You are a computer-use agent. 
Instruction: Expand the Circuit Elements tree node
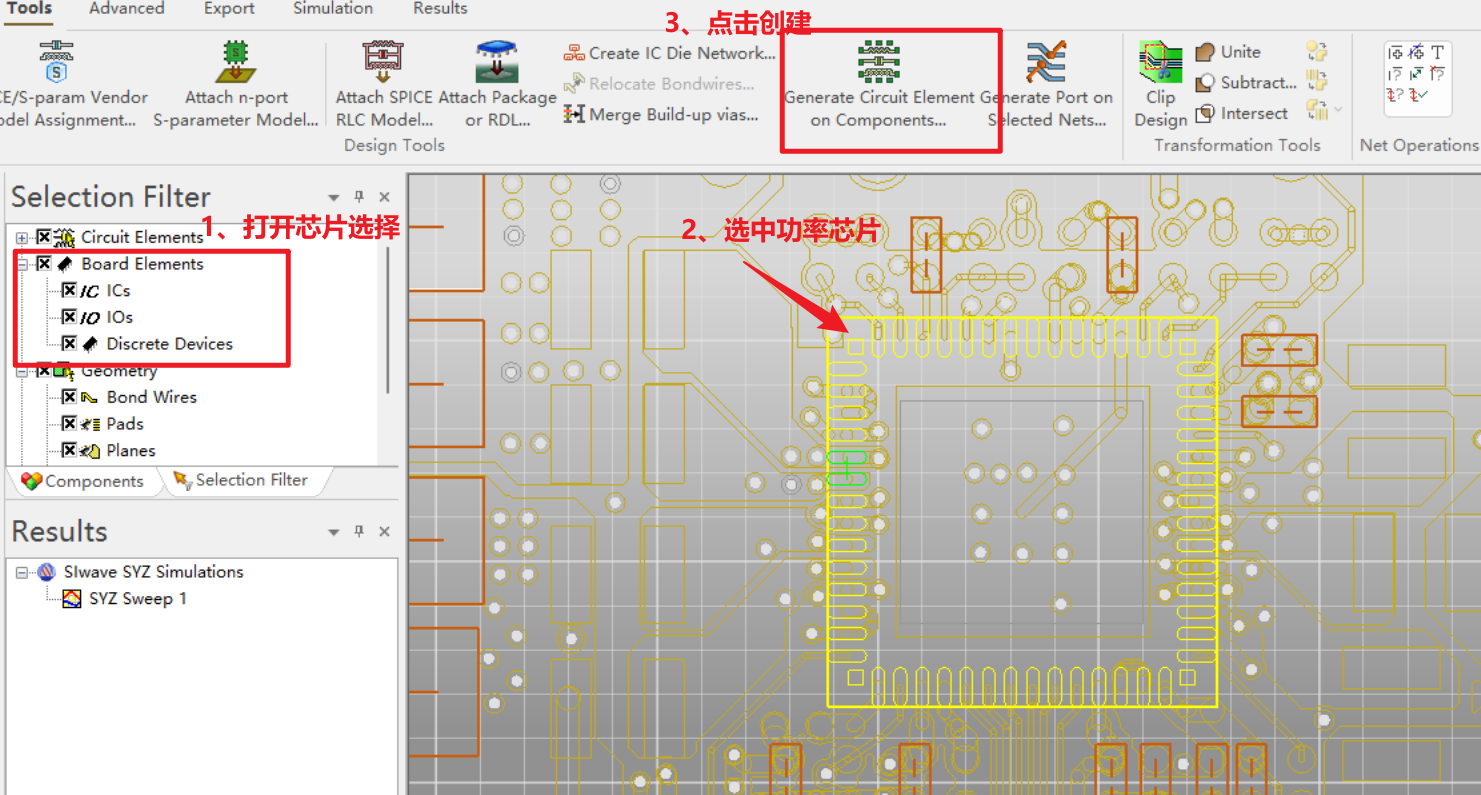tap(21, 237)
